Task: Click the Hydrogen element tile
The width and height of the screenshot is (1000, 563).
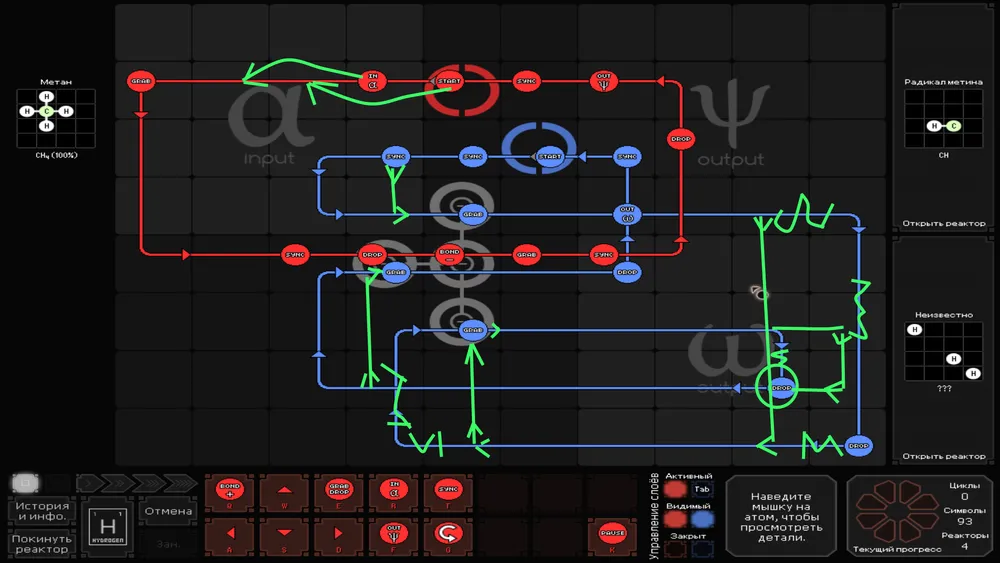Action: tap(108, 528)
